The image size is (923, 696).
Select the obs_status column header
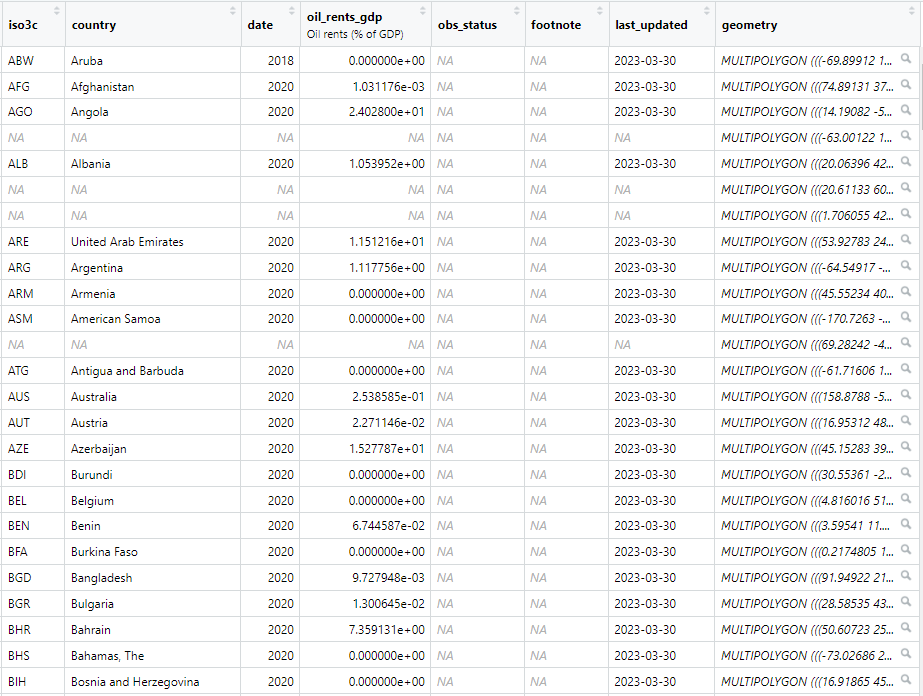tap(466, 25)
